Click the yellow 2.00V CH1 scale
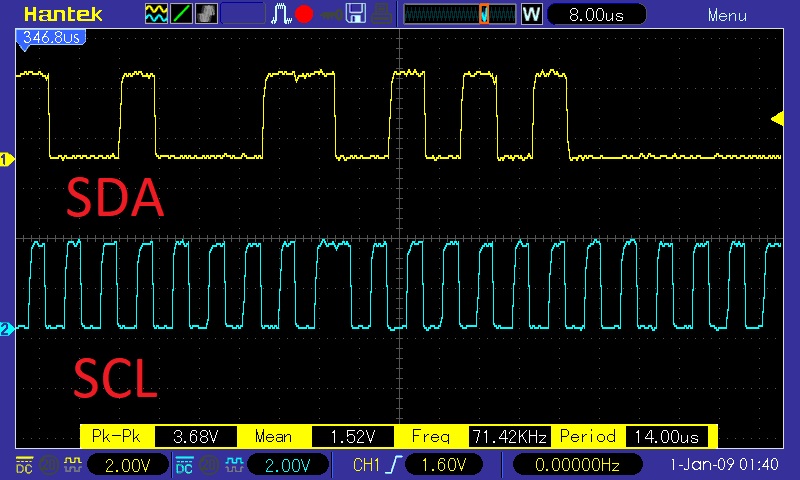 point(128,465)
